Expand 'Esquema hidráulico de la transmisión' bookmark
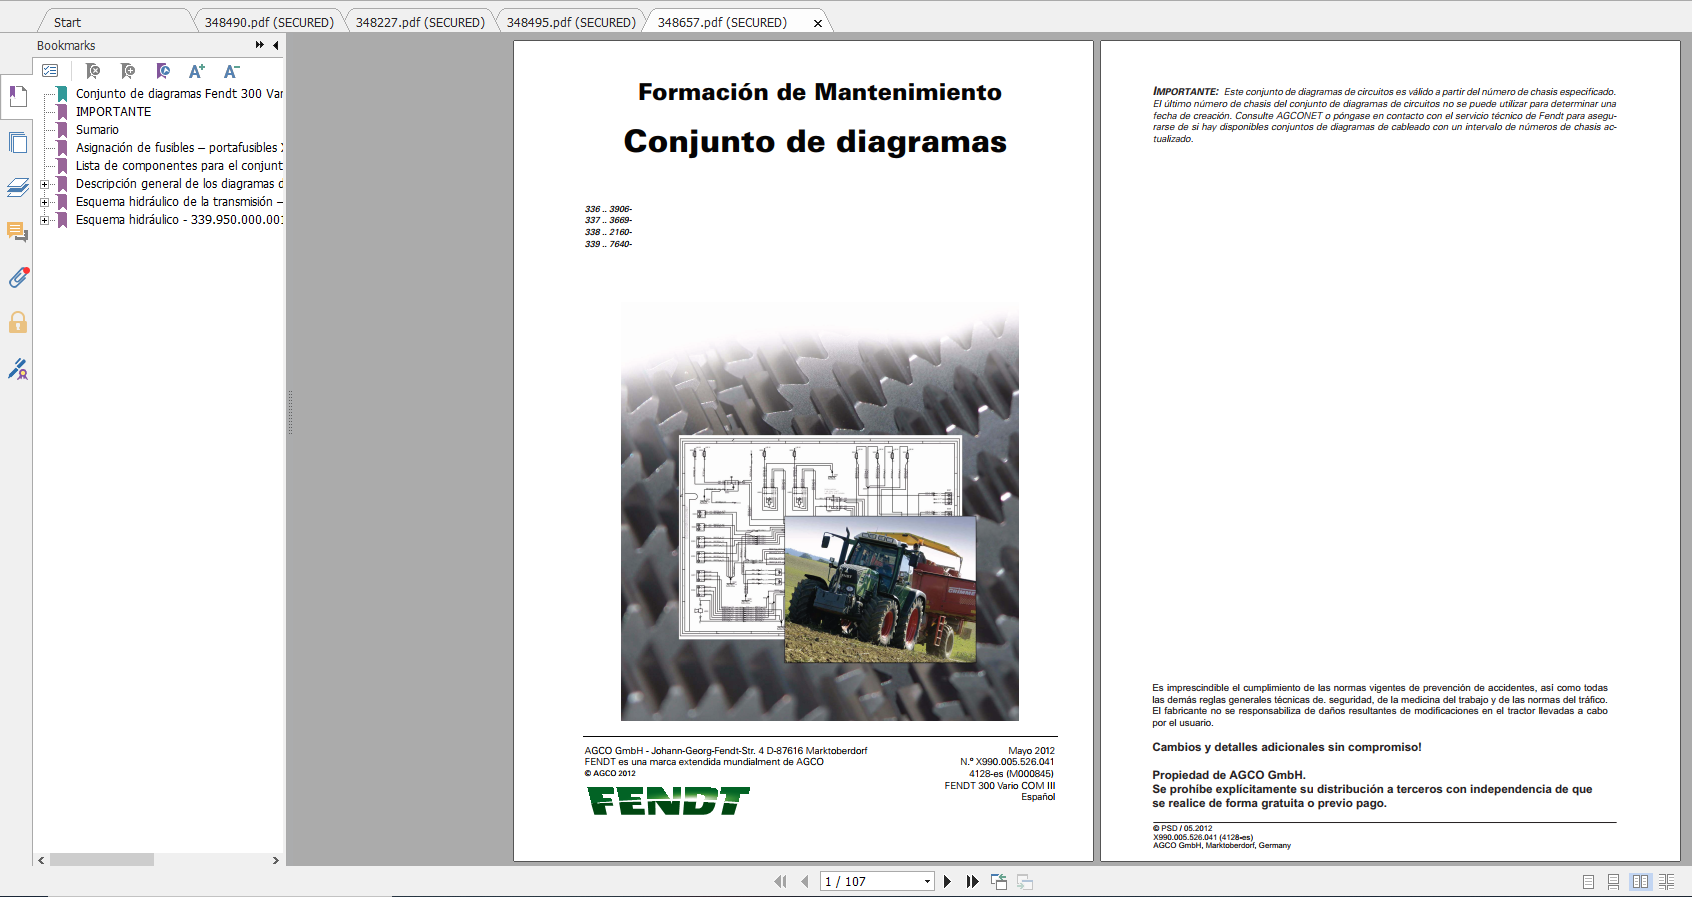The height and width of the screenshot is (897, 1692). (44, 202)
